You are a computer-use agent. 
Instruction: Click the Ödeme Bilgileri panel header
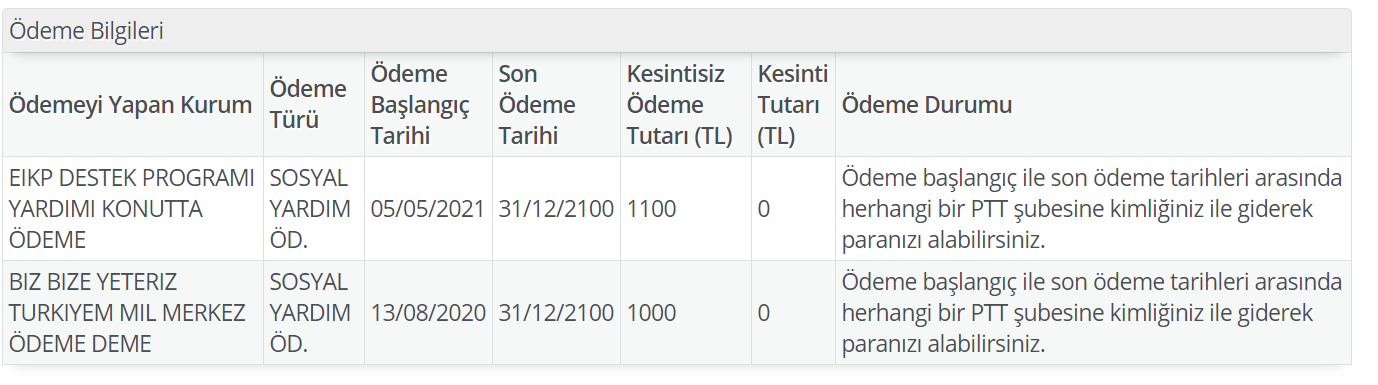point(676,31)
